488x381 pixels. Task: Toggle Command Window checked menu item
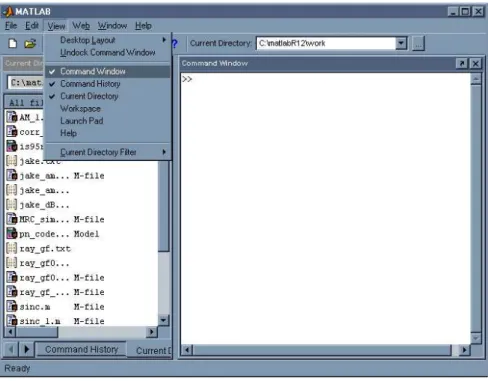(107, 71)
